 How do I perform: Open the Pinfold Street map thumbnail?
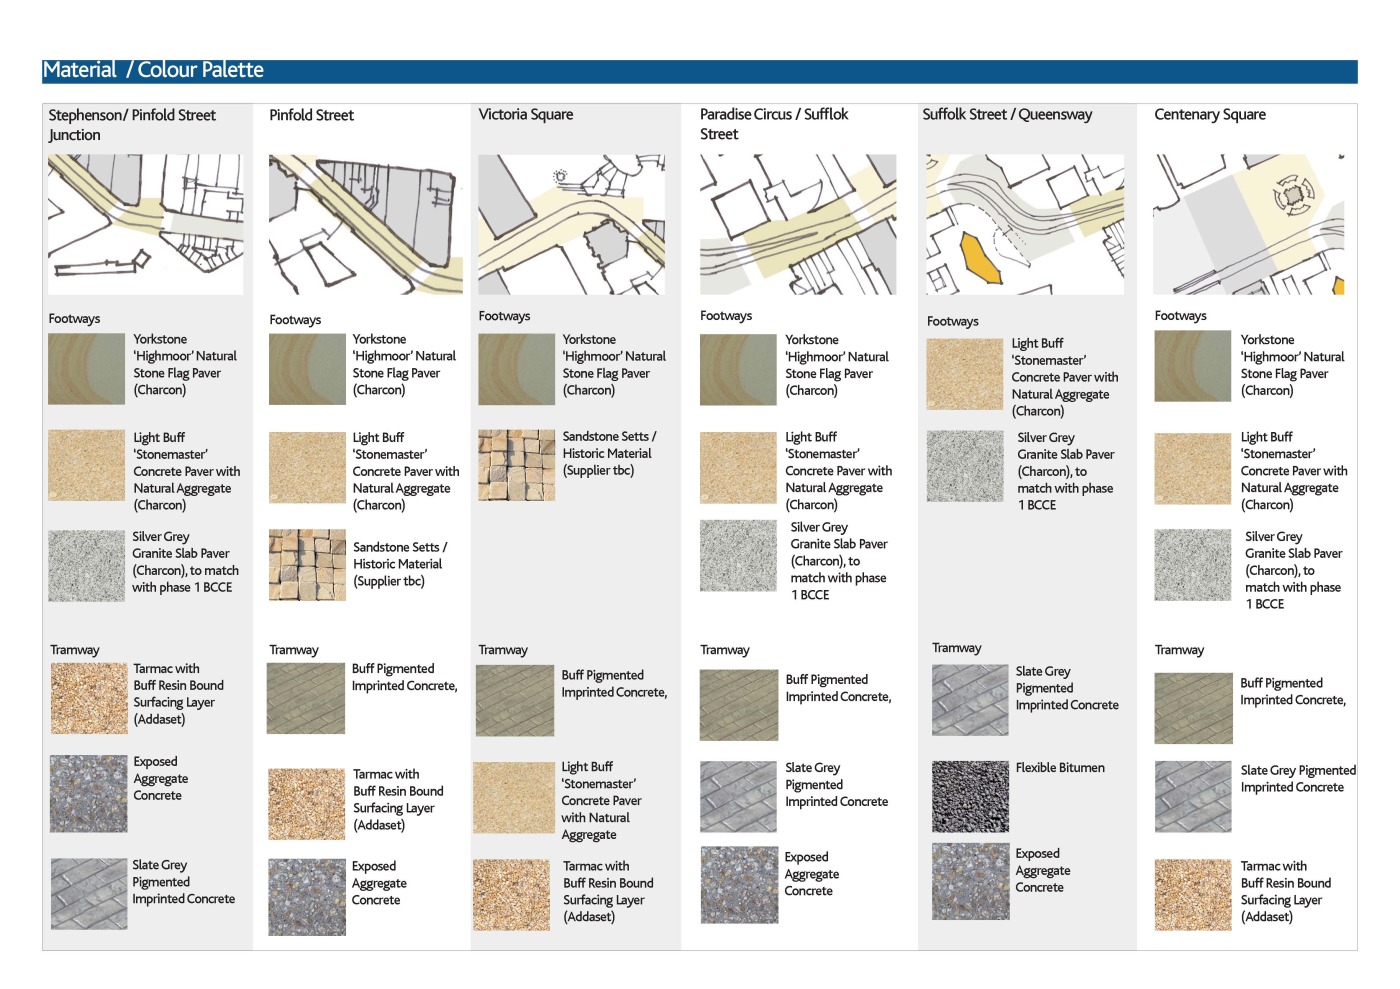coord(365,224)
